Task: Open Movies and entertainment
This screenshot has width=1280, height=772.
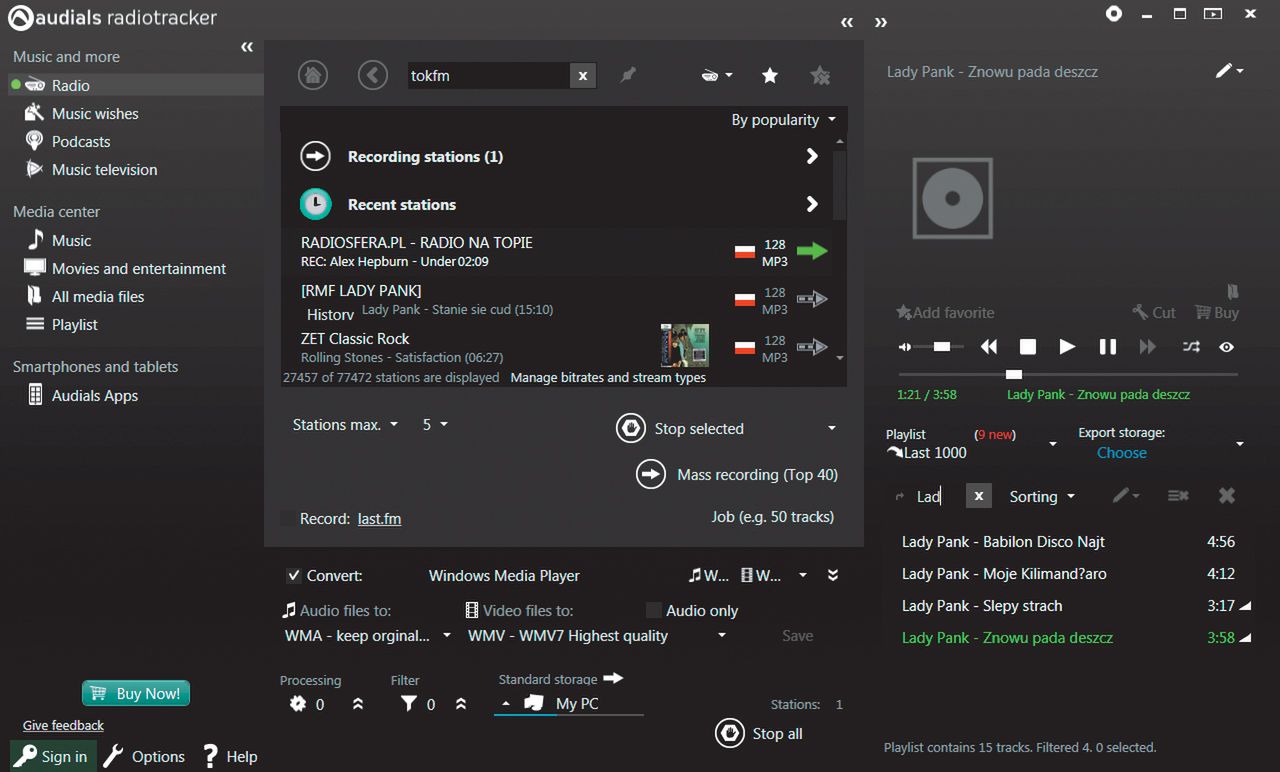Action: [x=139, y=268]
